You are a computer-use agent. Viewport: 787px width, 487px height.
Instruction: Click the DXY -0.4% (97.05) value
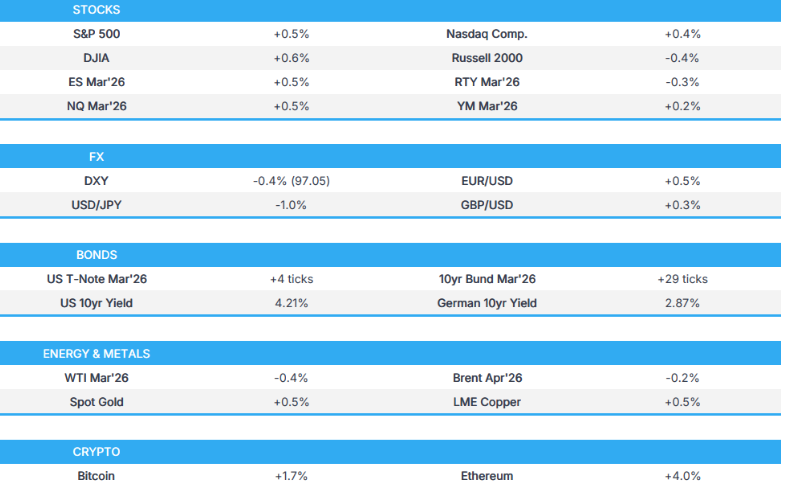coord(291,181)
